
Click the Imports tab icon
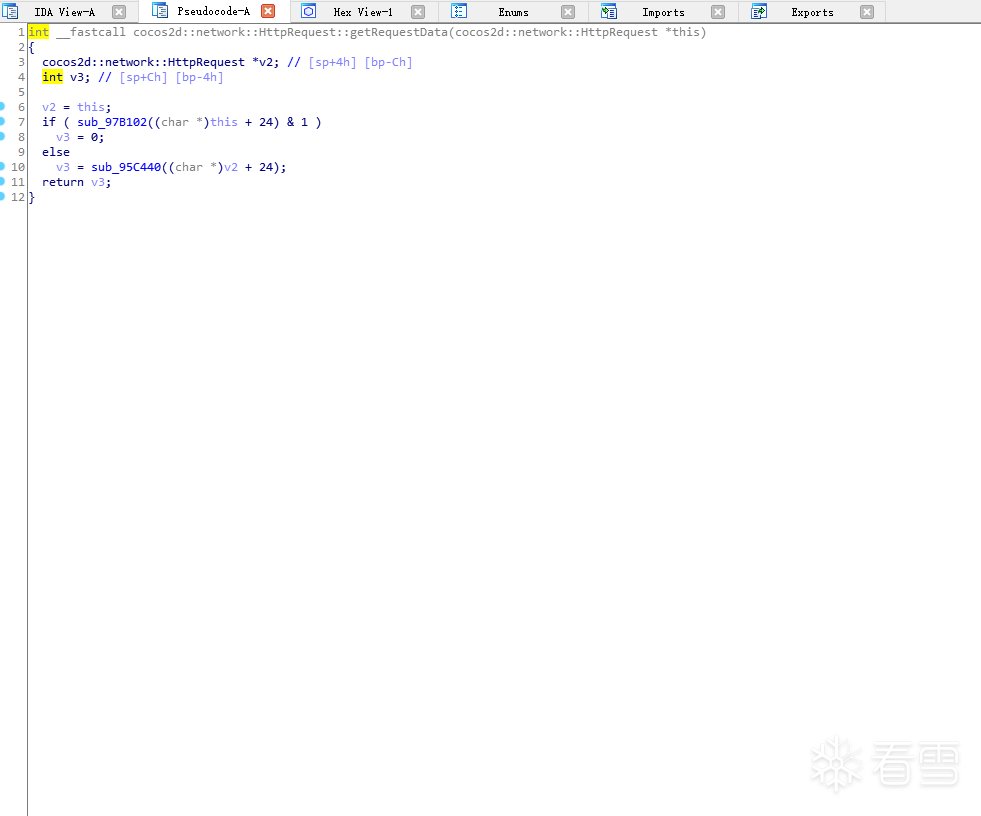pyautogui.click(x=608, y=11)
